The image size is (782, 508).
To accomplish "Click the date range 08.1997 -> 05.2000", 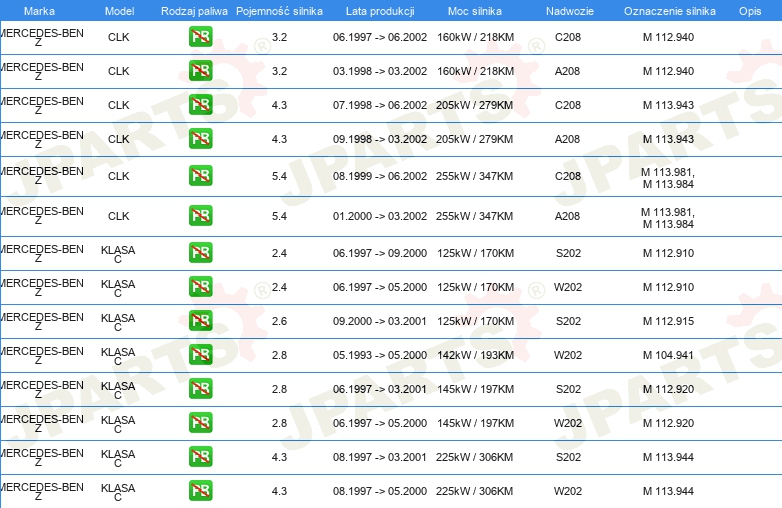I will (380, 491).
